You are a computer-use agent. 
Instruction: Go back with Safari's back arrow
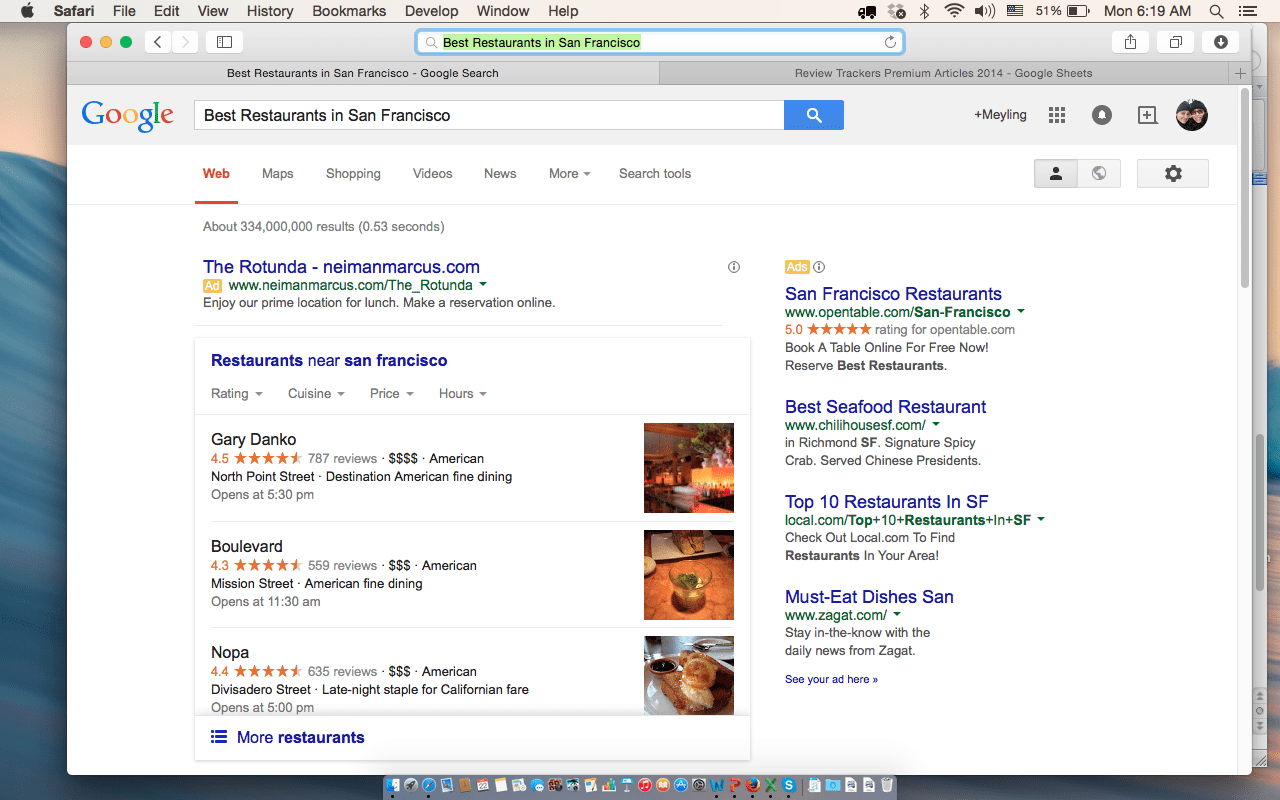[x=158, y=42]
